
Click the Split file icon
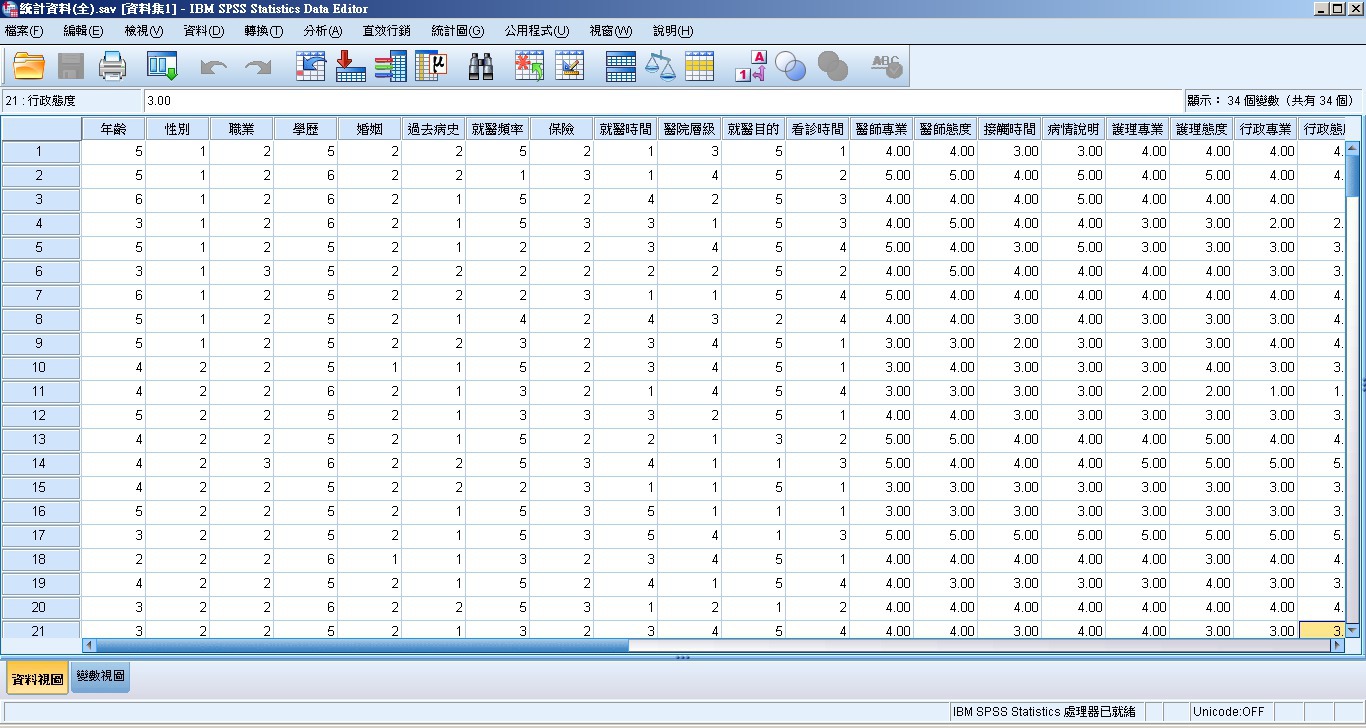tap(620, 67)
